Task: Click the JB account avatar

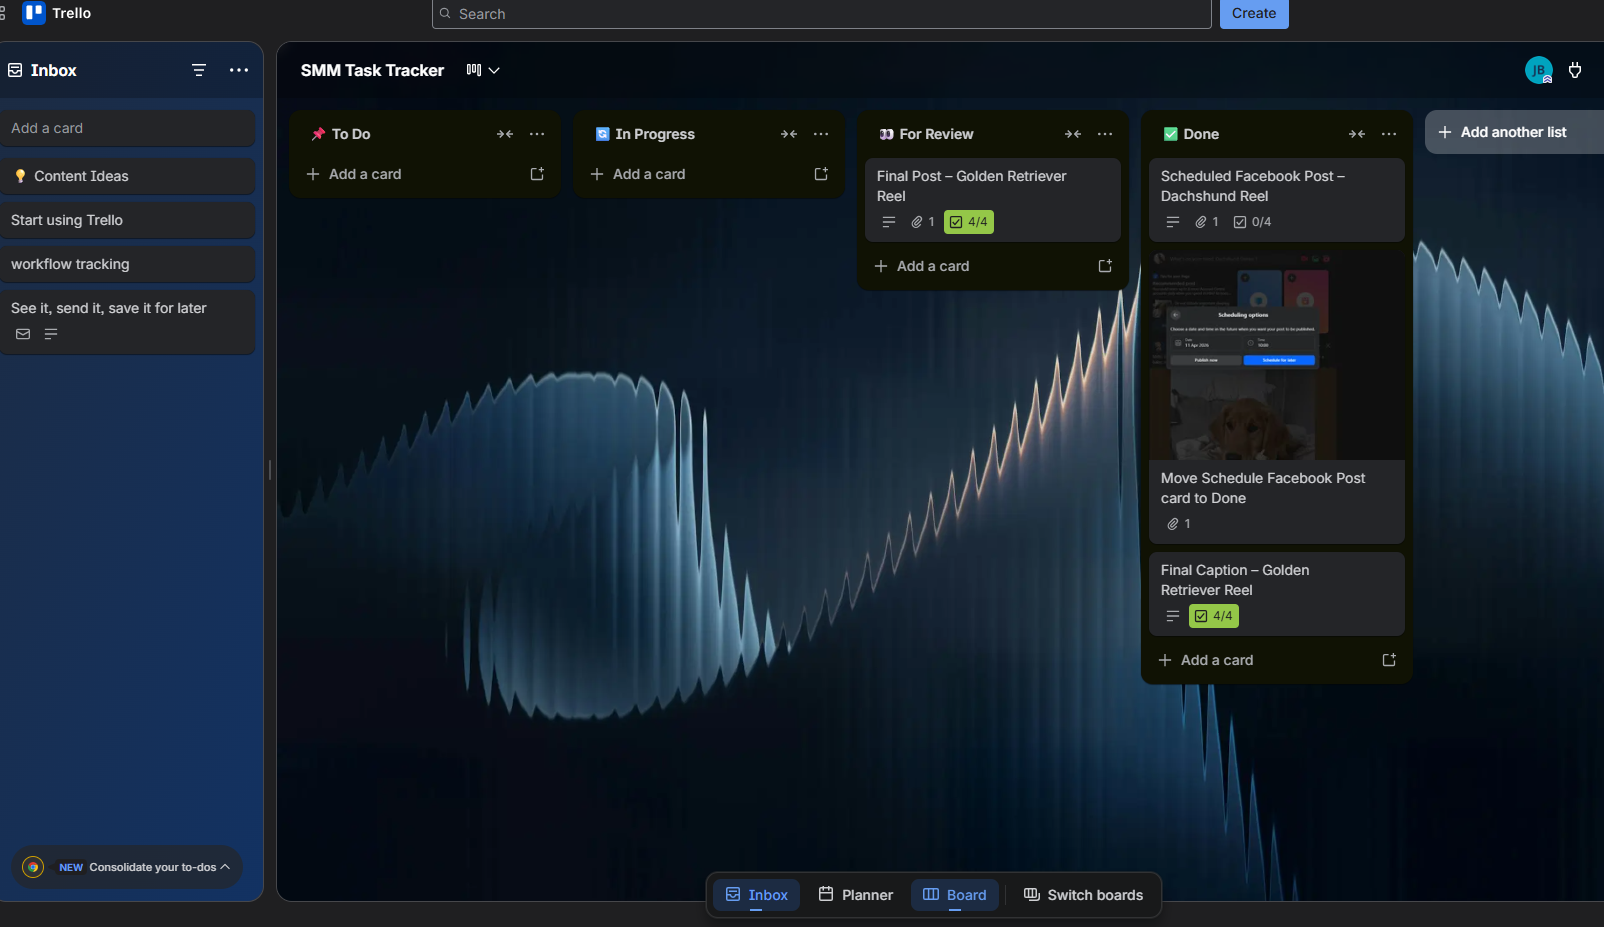Action: click(x=1538, y=70)
